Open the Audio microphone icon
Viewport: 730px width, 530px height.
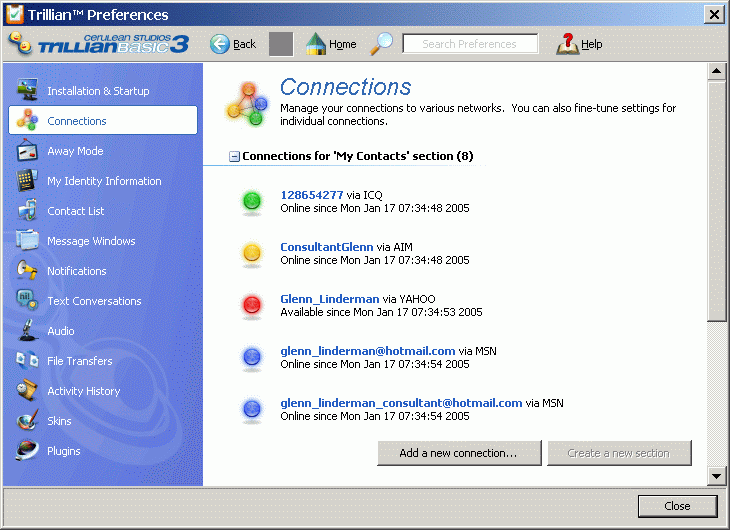(x=27, y=331)
